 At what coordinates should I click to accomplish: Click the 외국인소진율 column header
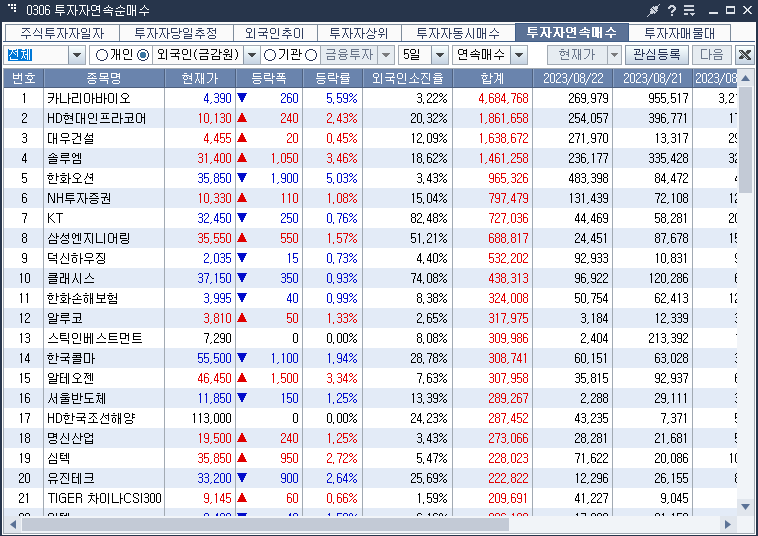click(408, 78)
